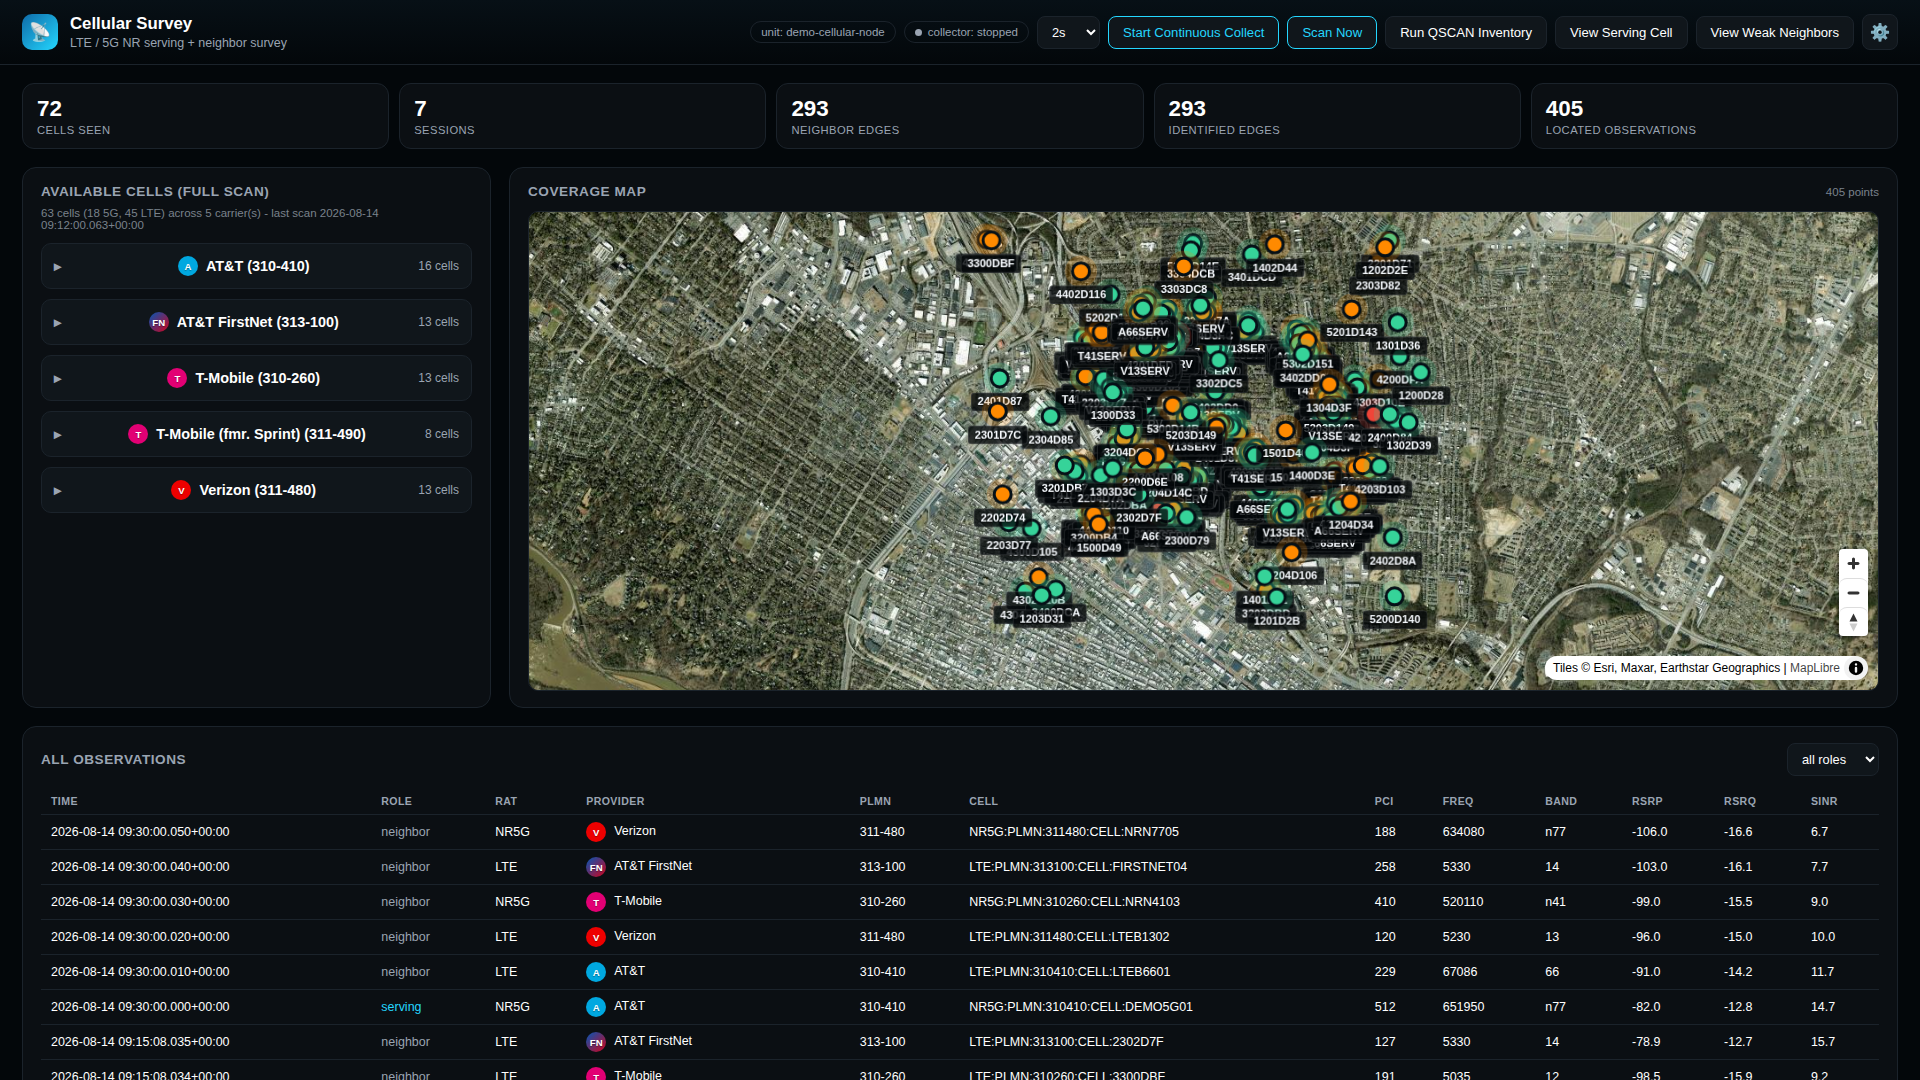This screenshot has width=1920, height=1080.
Task: Select cell LTE:PLMN:313100:CELL:FIRSTNET04
Action: [x=1078, y=867]
